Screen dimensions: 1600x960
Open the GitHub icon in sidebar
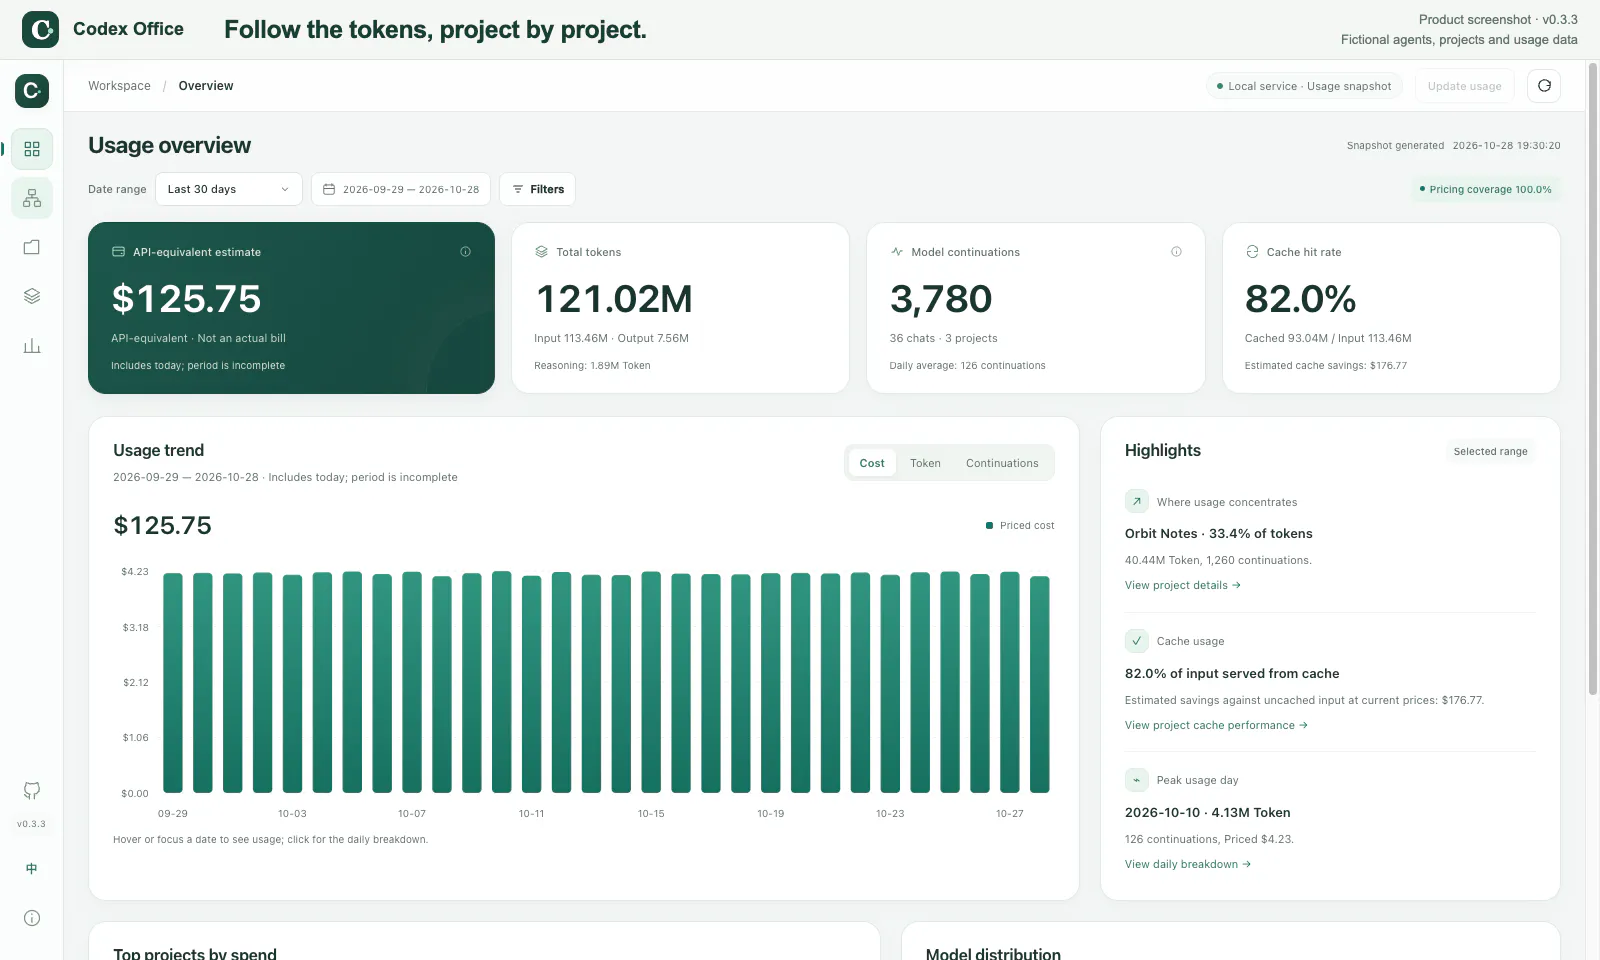32,791
